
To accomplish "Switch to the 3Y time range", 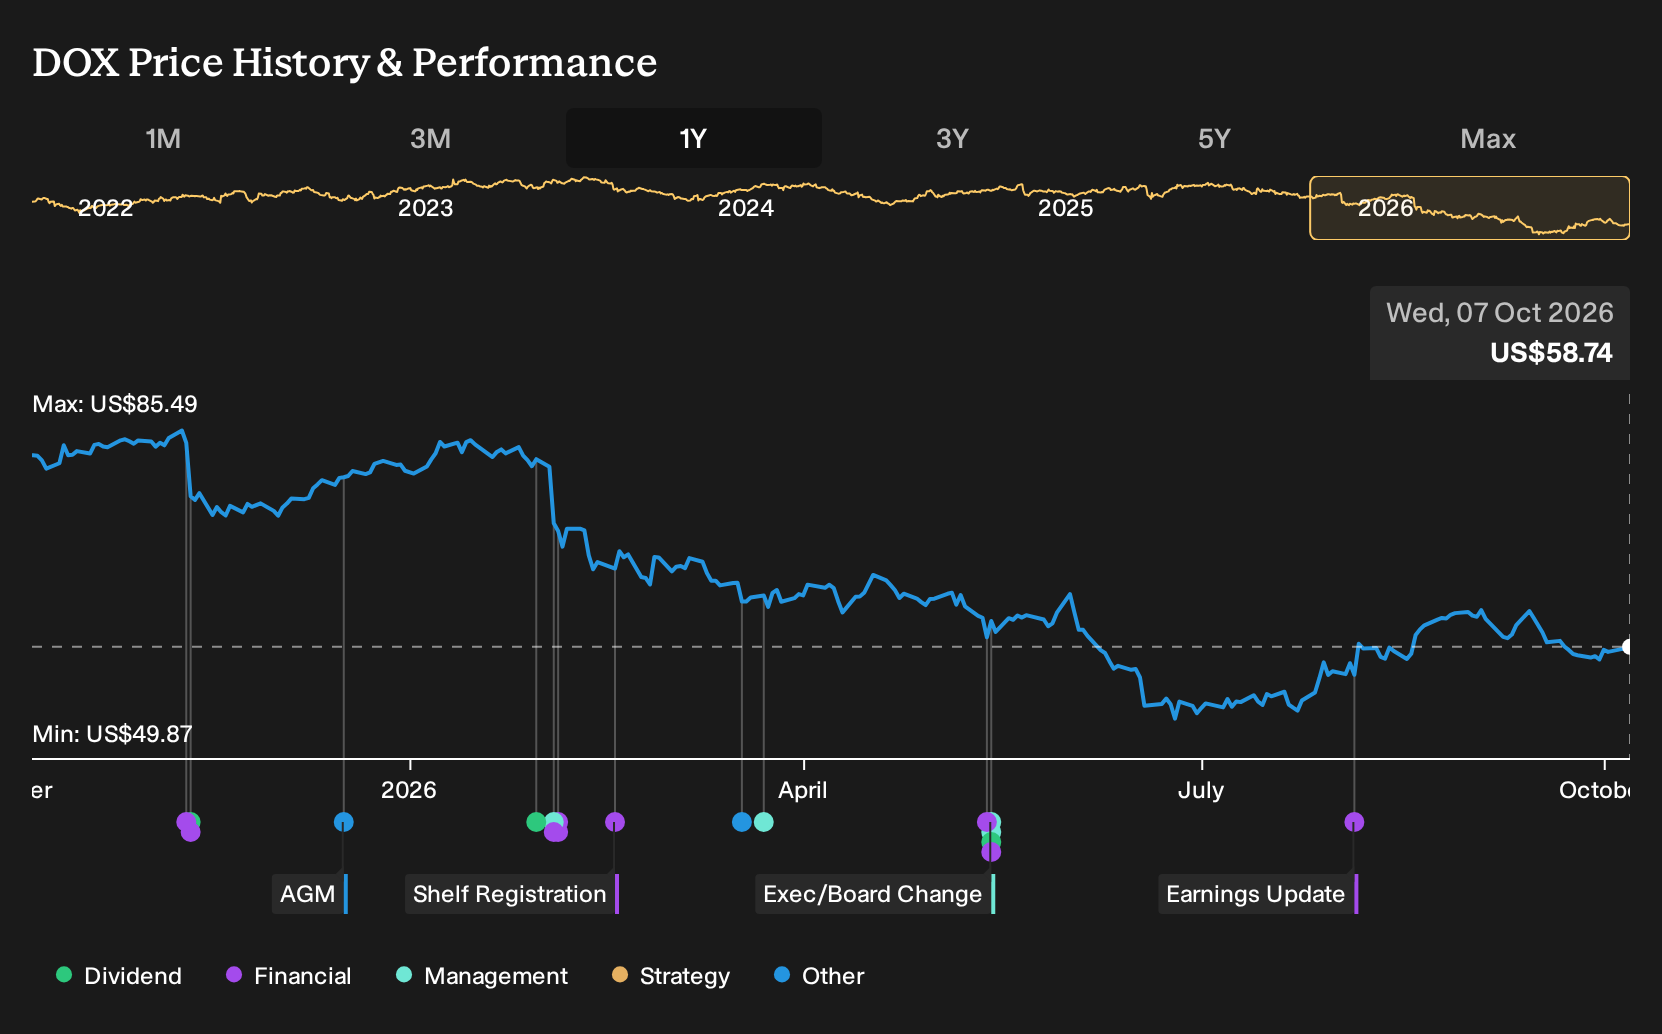I will pos(952,138).
